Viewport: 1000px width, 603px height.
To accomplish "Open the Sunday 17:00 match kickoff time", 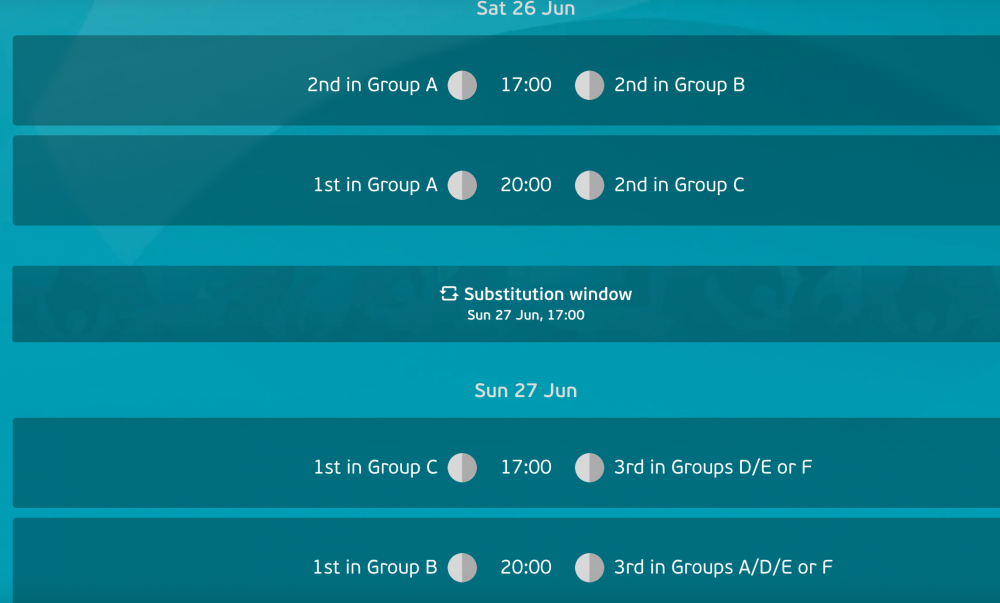I will tap(526, 467).
